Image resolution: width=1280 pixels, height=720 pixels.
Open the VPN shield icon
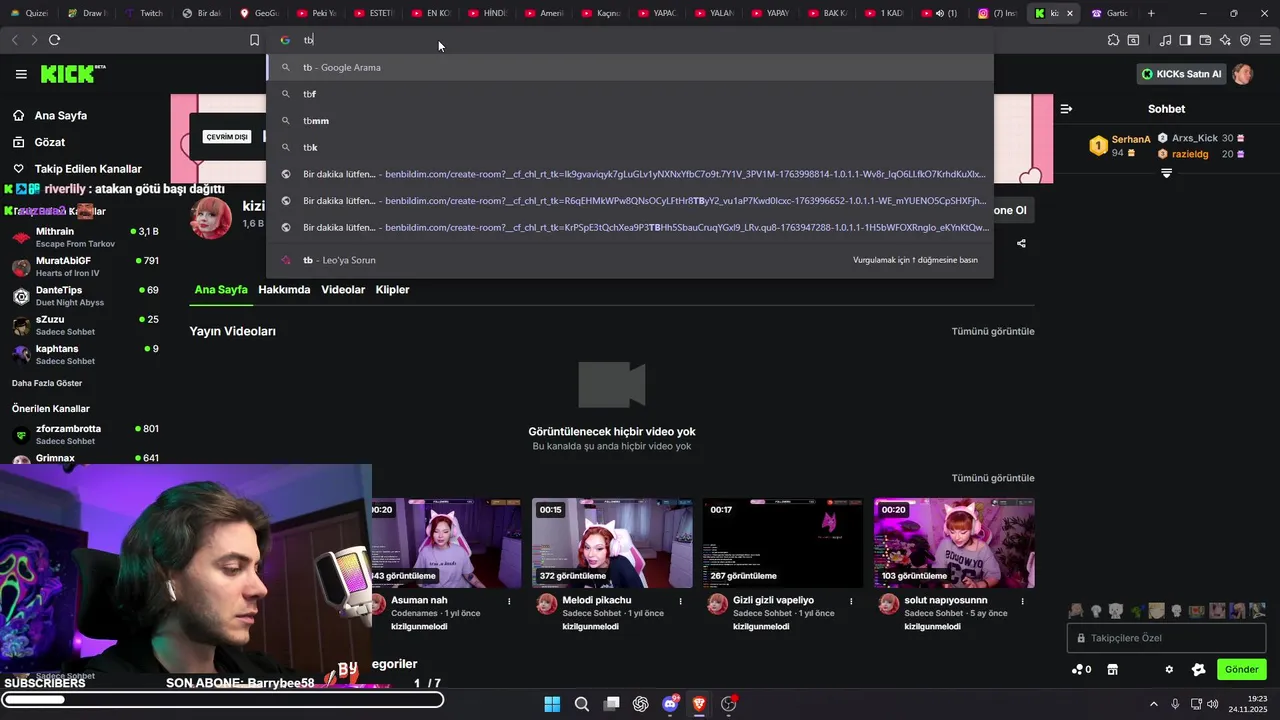click(1245, 40)
